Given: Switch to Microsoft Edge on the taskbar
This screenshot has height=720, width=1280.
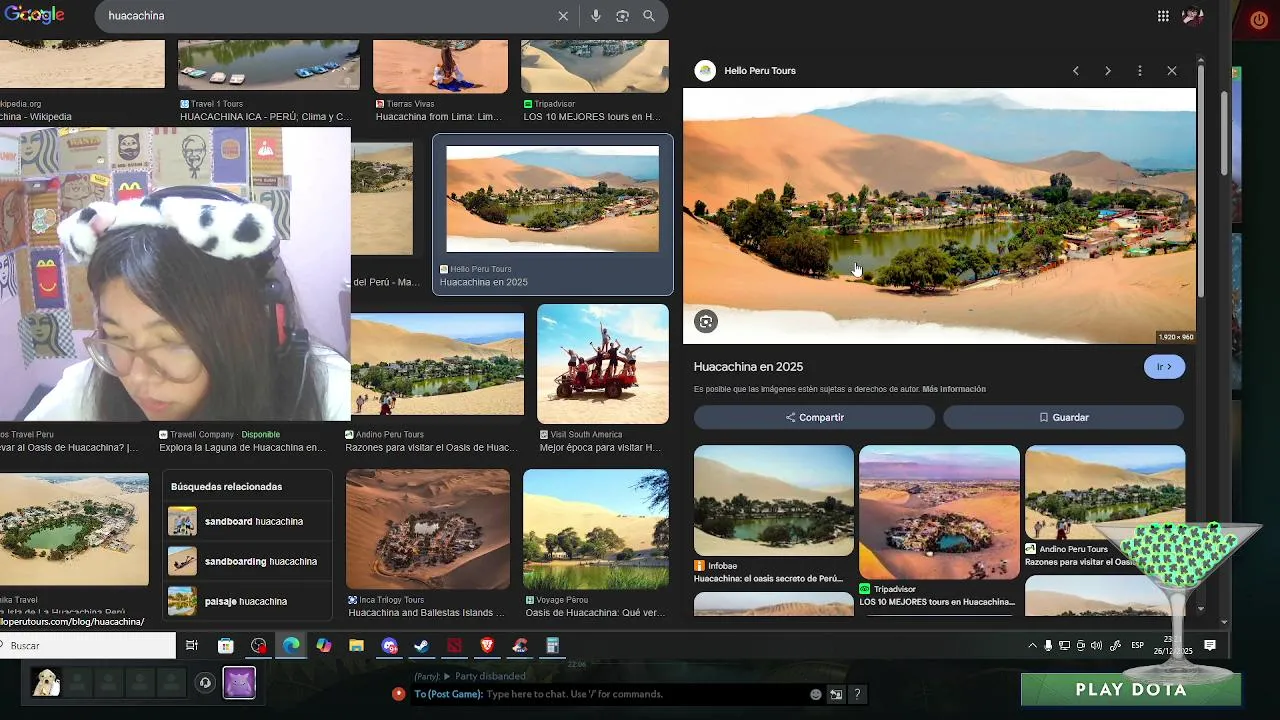Looking at the screenshot, I should 291,646.
